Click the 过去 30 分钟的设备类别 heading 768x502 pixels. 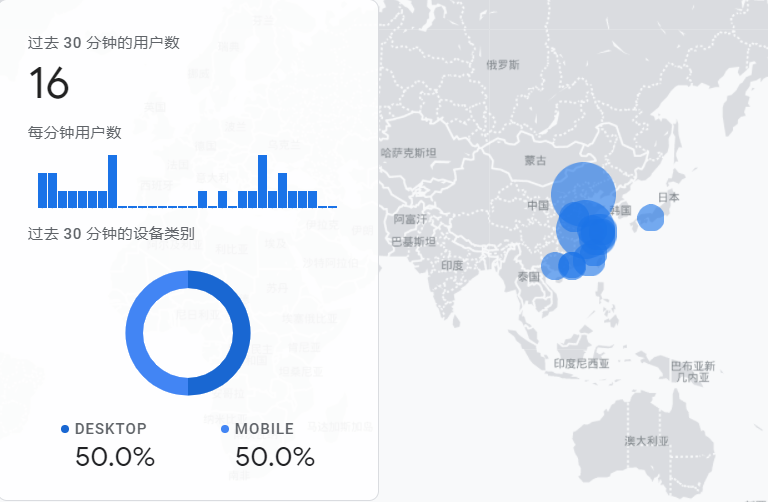111,234
